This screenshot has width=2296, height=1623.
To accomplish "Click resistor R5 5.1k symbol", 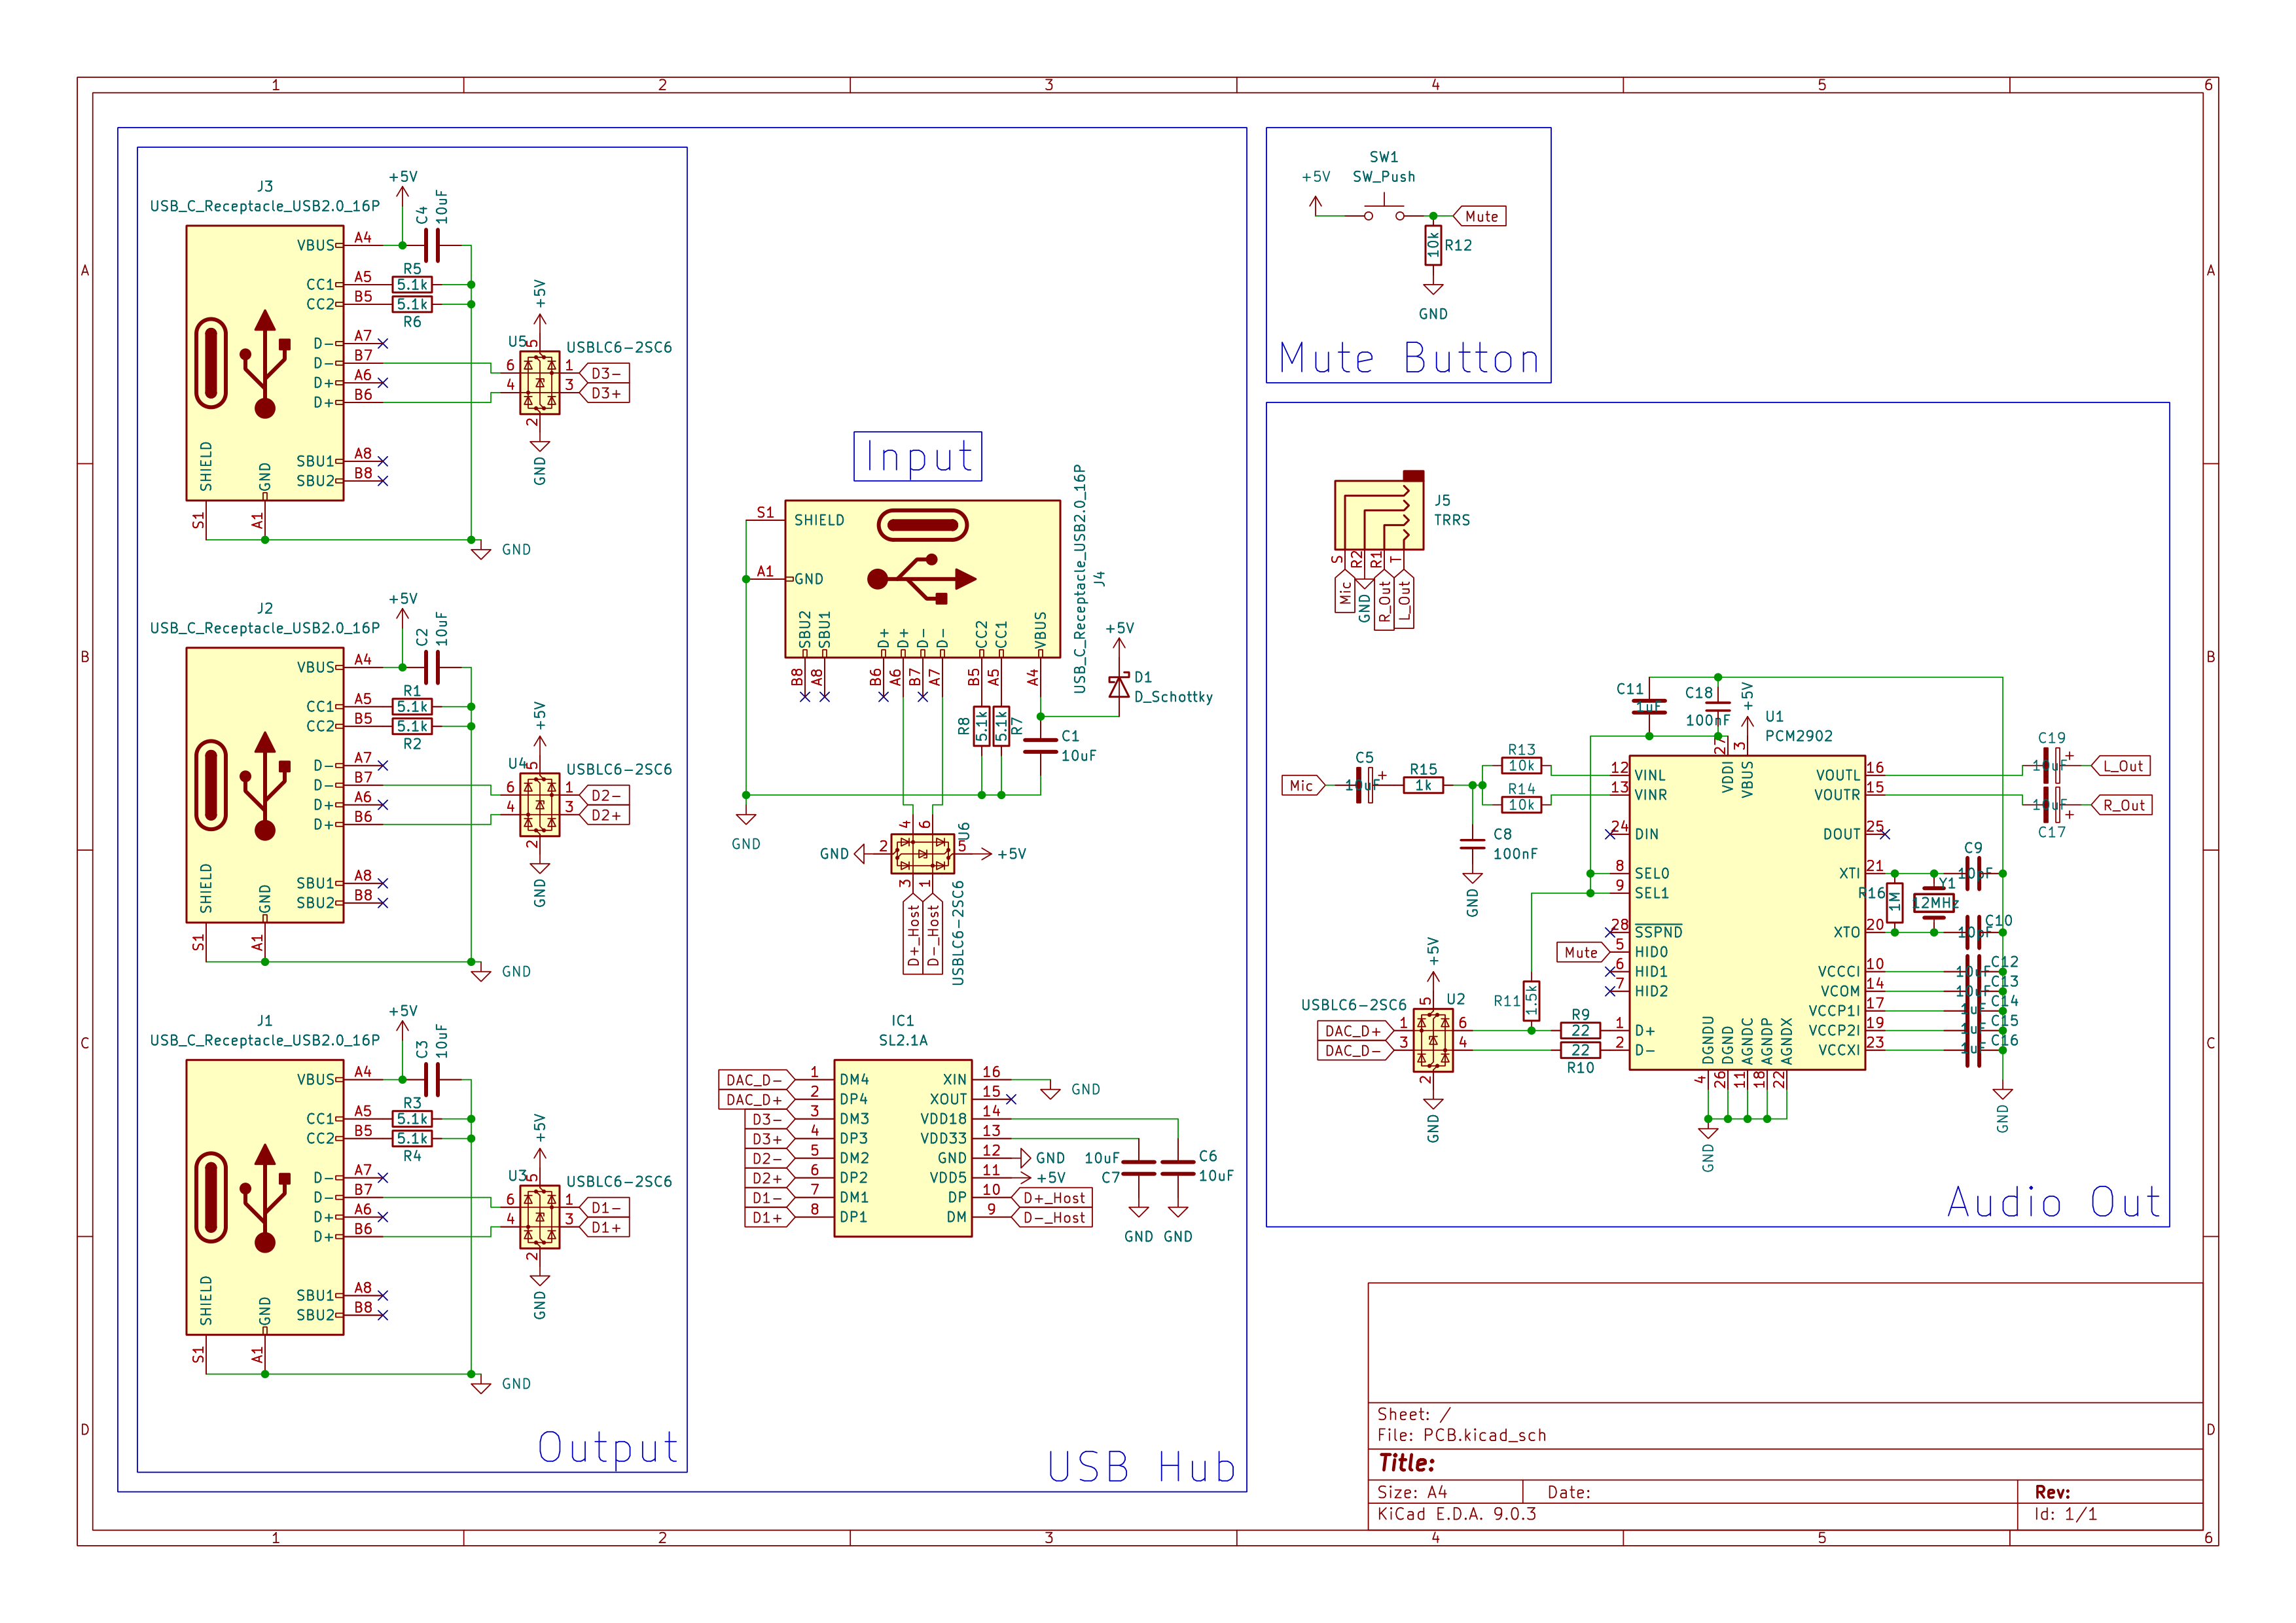I will (x=412, y=284).
